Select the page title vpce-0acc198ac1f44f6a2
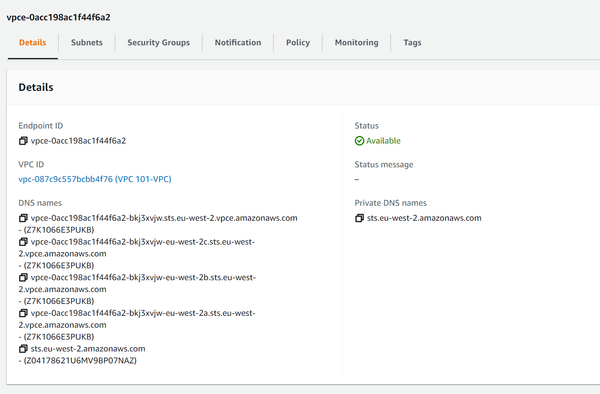 tap(59, 17)
